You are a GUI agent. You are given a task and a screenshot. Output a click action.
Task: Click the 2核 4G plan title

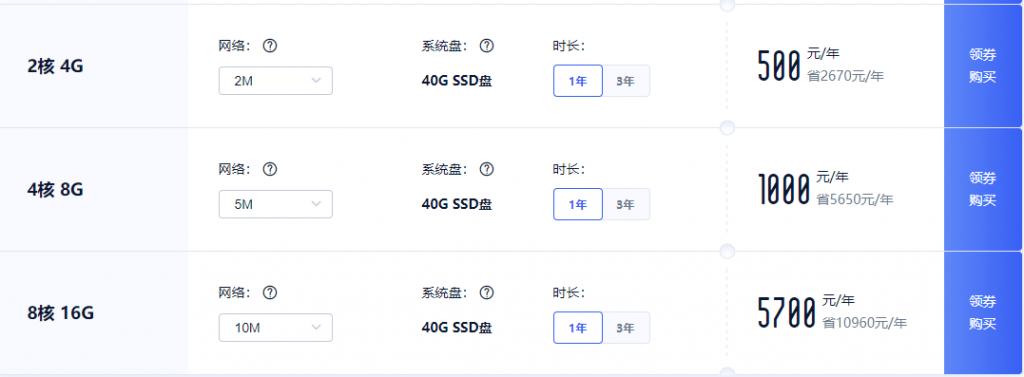point(56,67)
